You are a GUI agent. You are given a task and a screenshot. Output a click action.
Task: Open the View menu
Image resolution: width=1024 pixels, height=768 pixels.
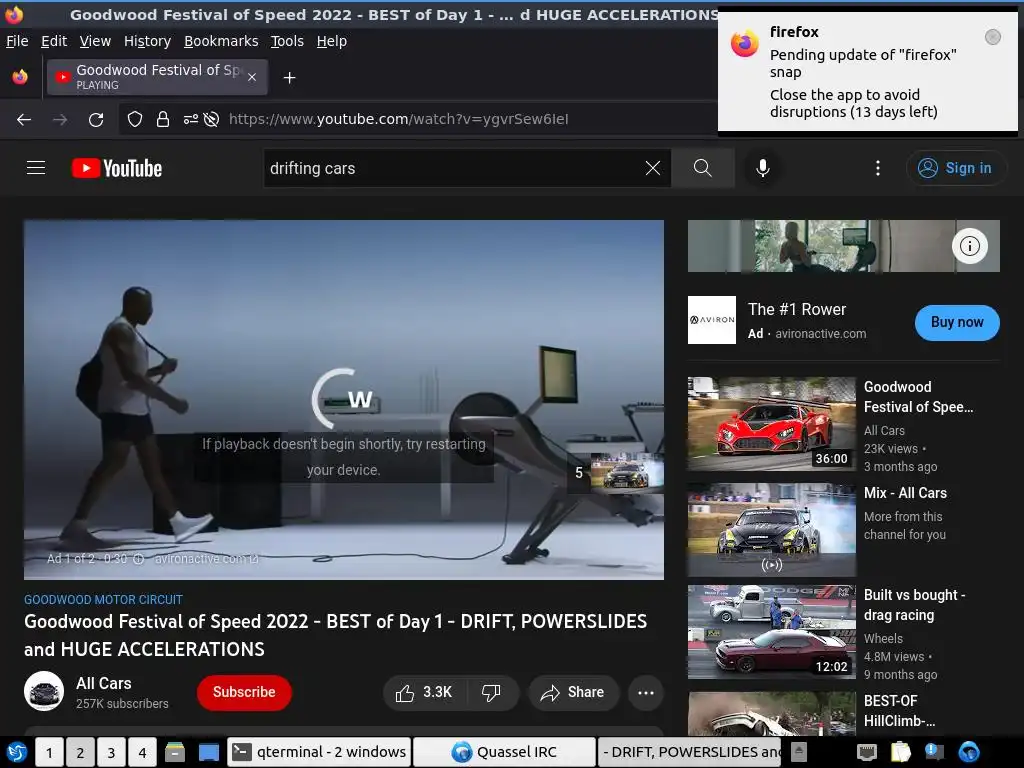pos(95,41)
